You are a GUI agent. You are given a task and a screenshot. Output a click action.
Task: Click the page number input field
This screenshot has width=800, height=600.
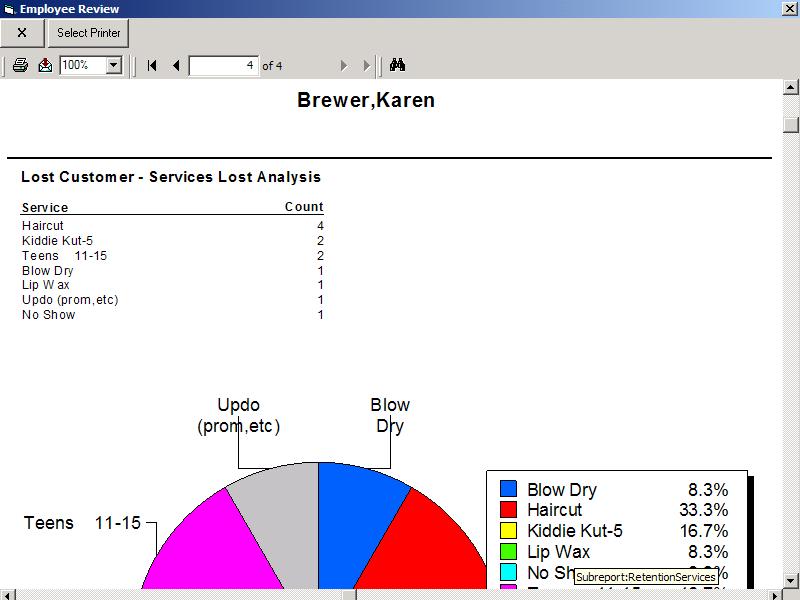(x=223, y=65)
